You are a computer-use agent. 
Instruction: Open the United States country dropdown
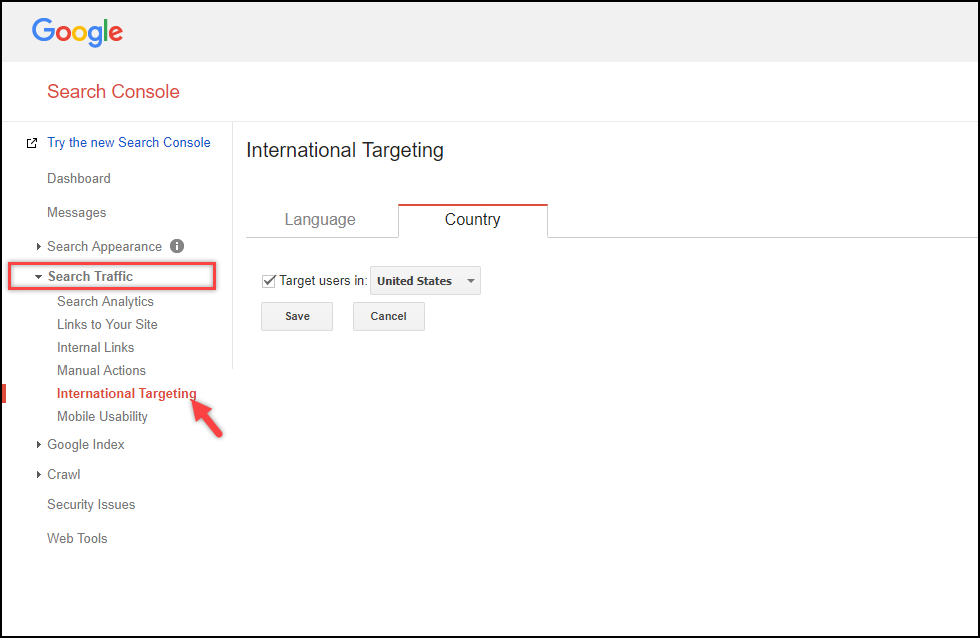[x=426, y=281]
